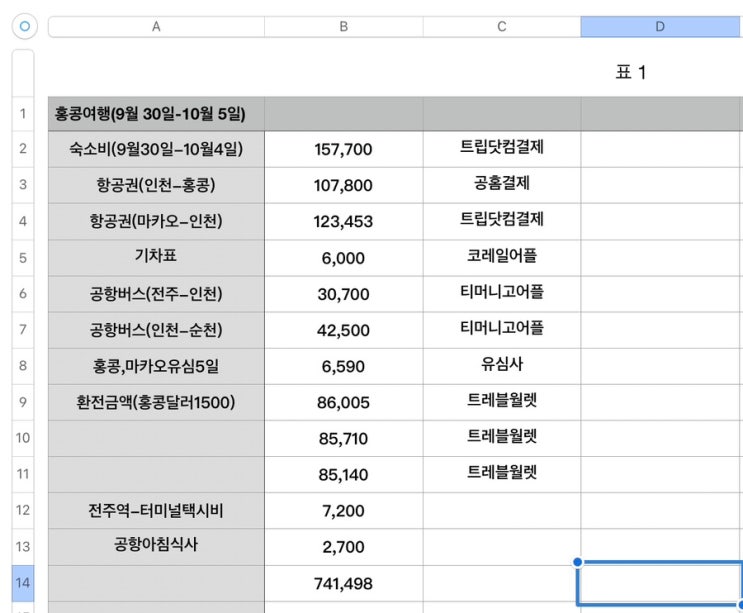This screenshot has width=743, height=613.
Task: Select the cell '공항버스(인천-순천)'
Action: [156, 330]
